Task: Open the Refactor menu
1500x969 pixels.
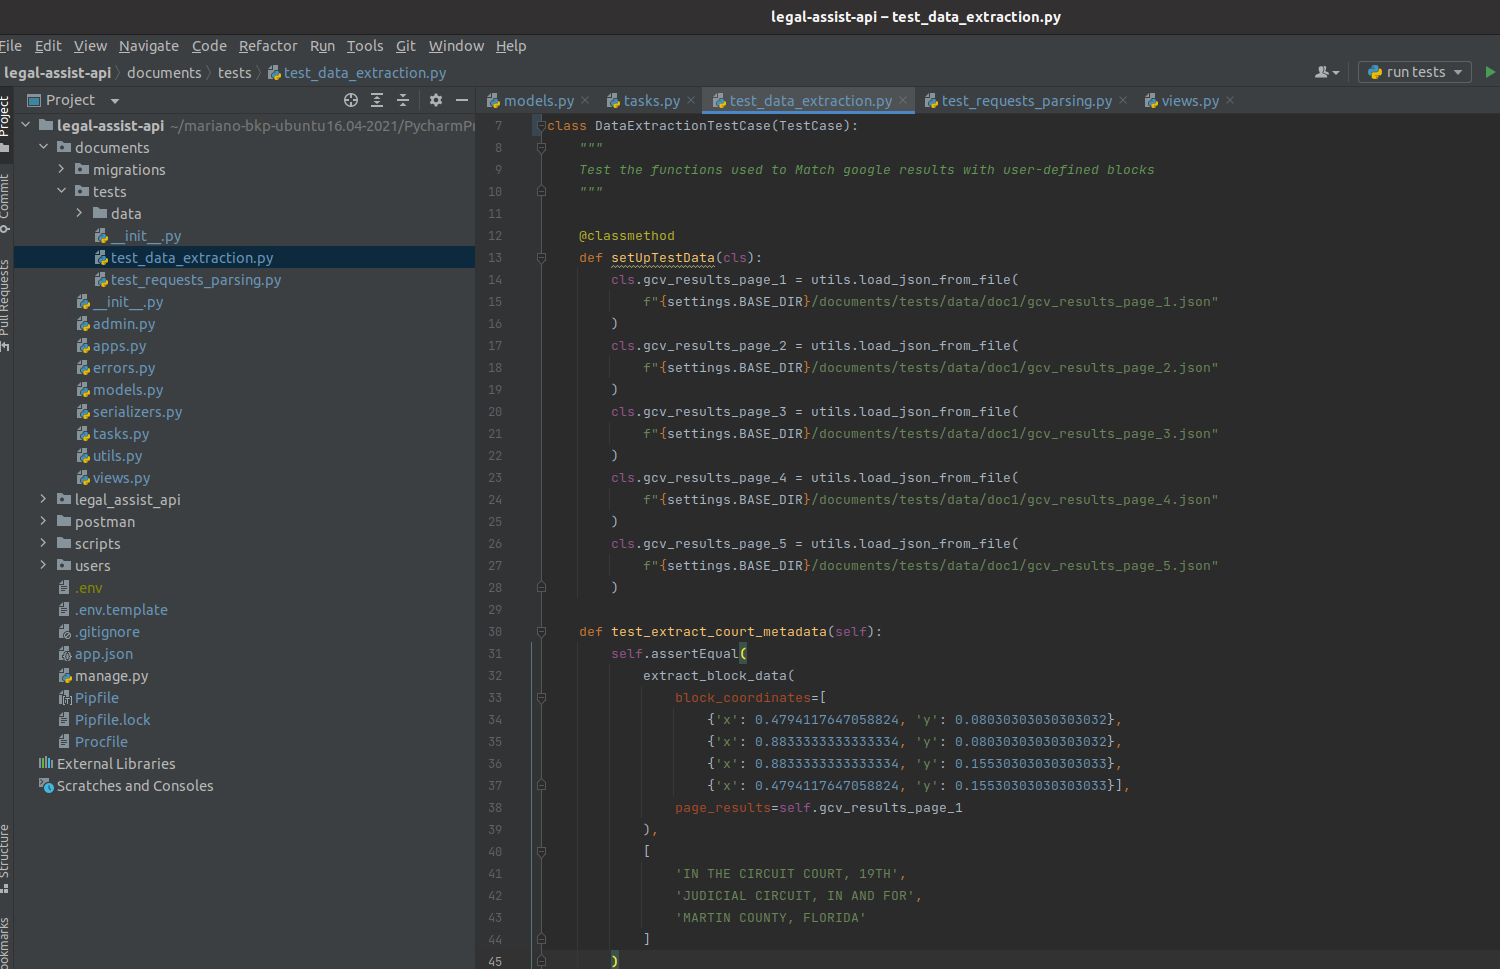Action: coord(268,46)
